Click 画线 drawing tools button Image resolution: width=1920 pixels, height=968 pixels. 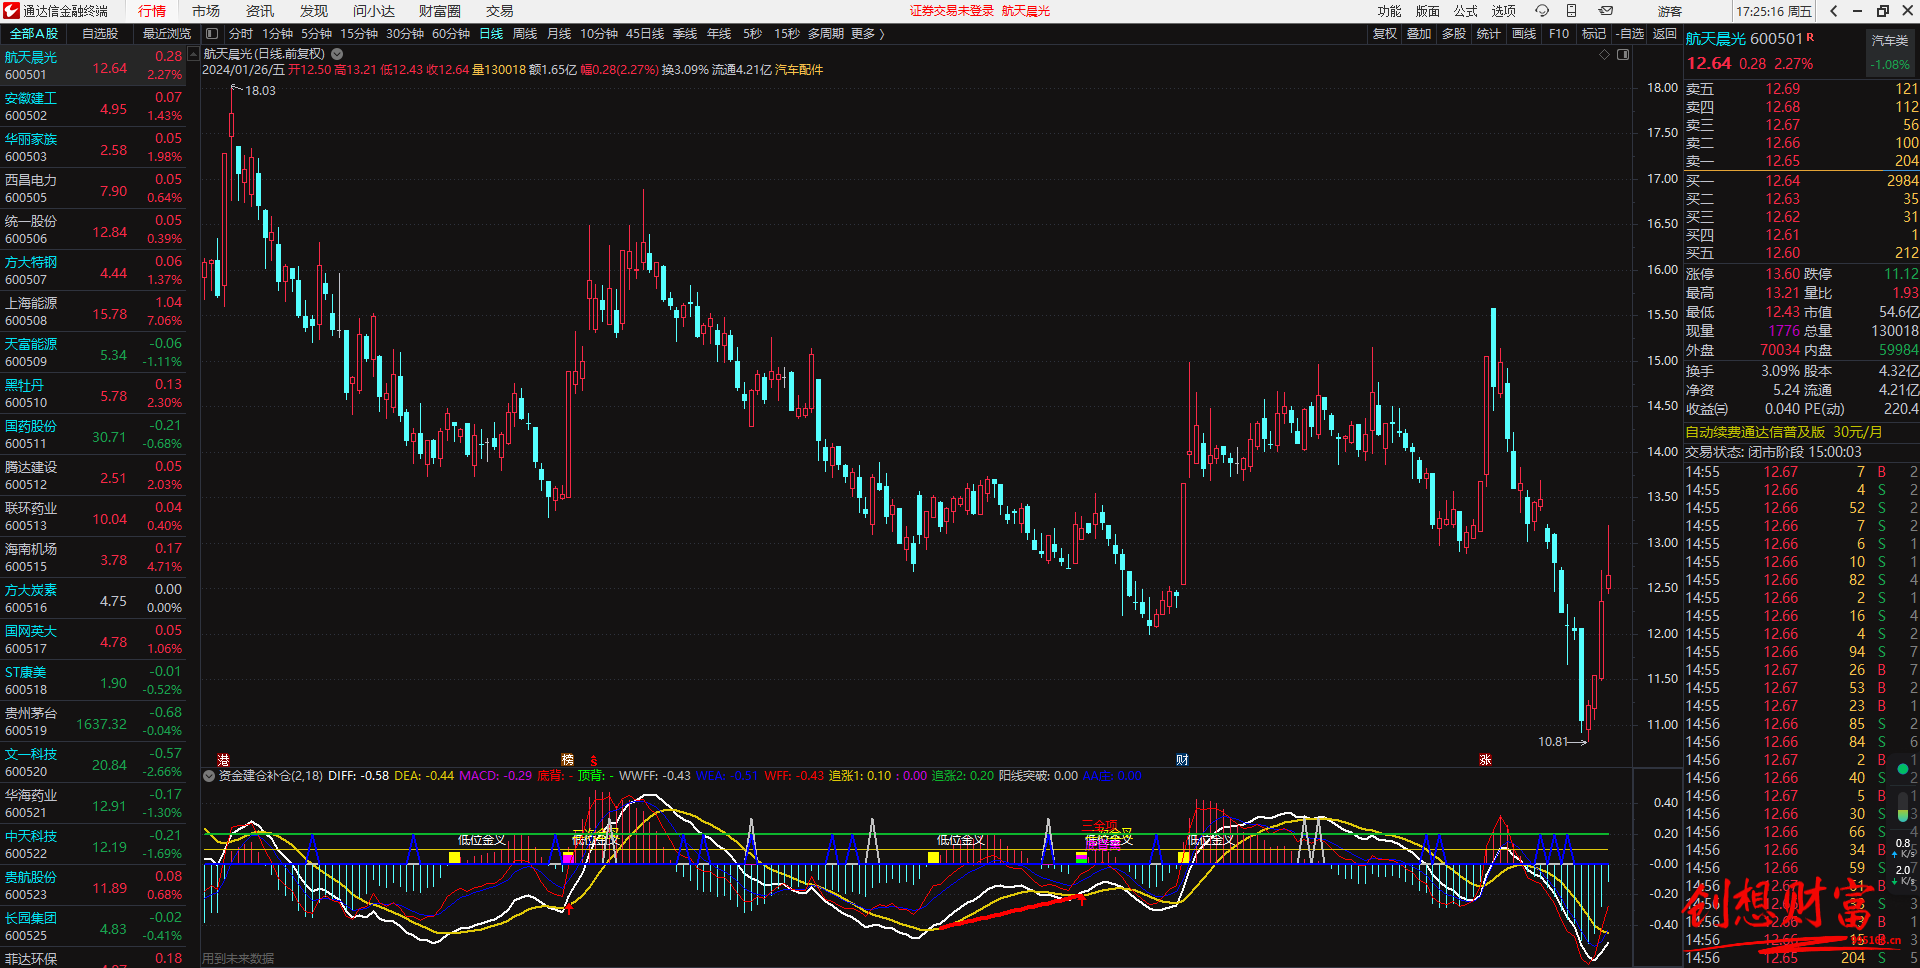(1524, 34)
